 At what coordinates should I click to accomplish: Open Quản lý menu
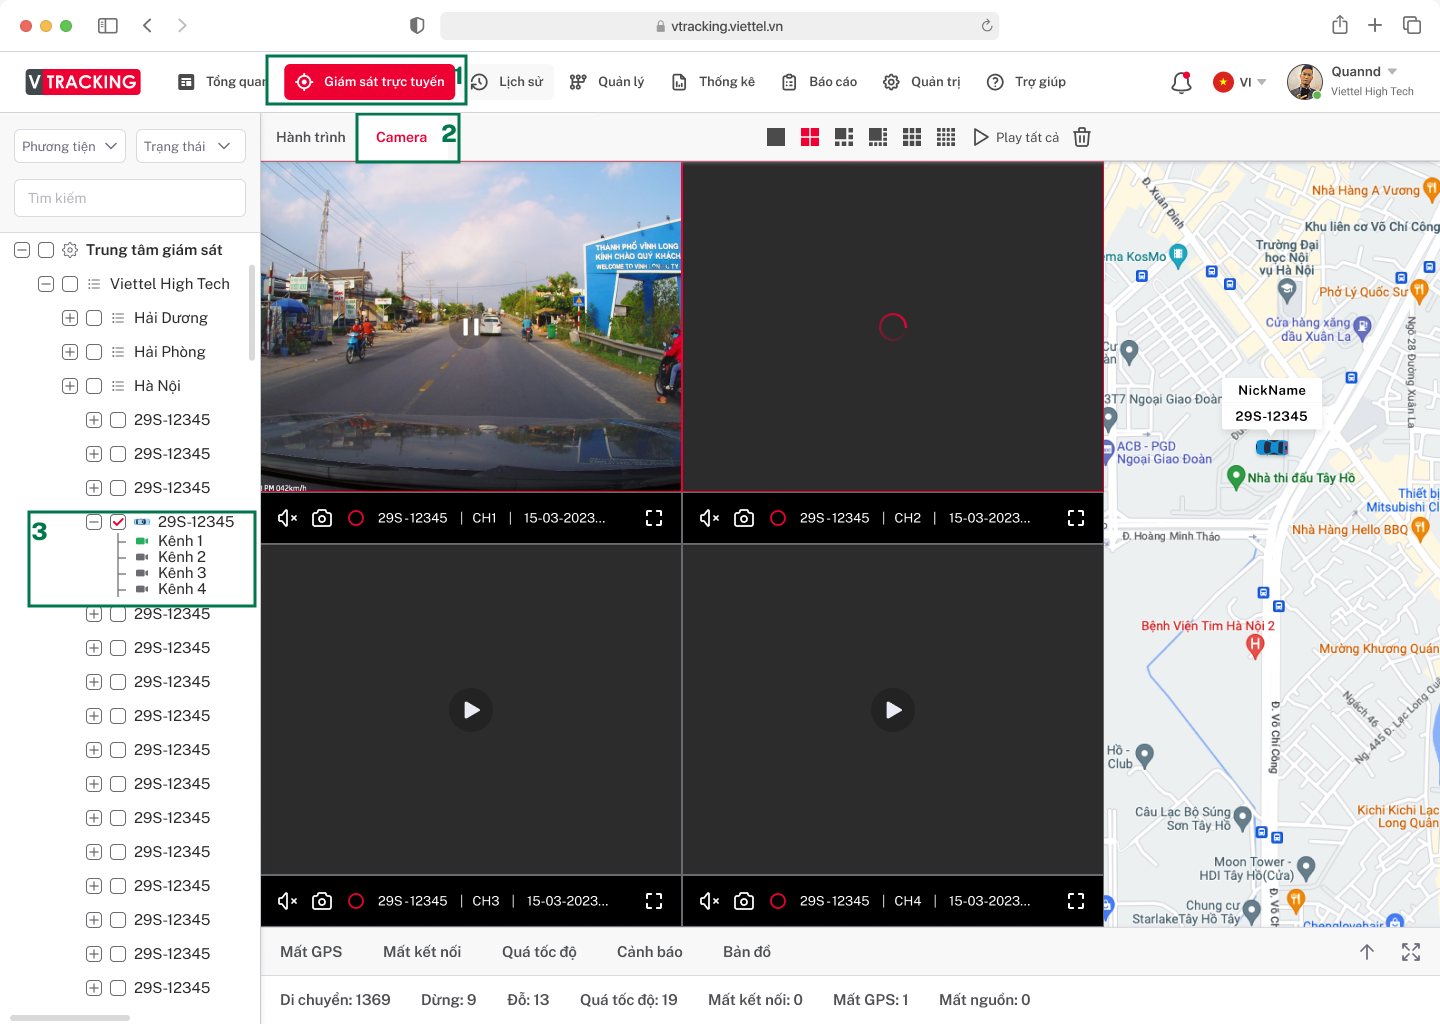pyautogui.click(x=607, y=82)
